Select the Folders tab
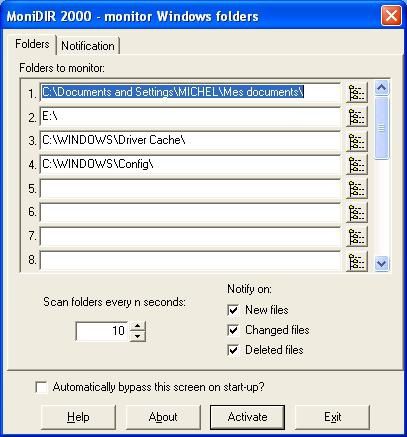This screenshot has height=437, width=407. [x=32, y=44]
